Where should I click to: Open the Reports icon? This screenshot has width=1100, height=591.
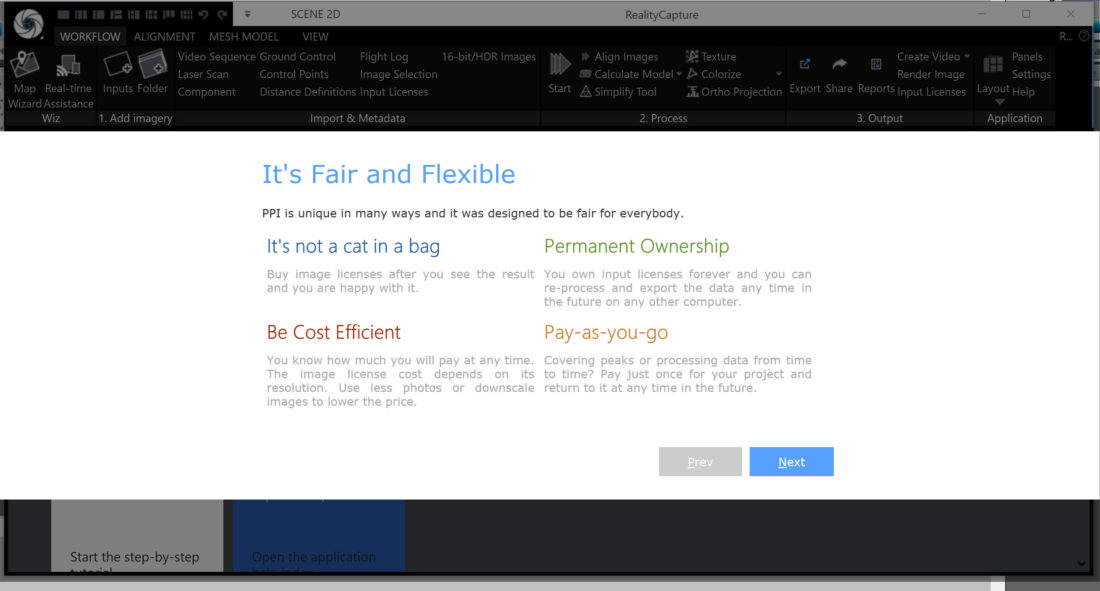tap(876, 74)
